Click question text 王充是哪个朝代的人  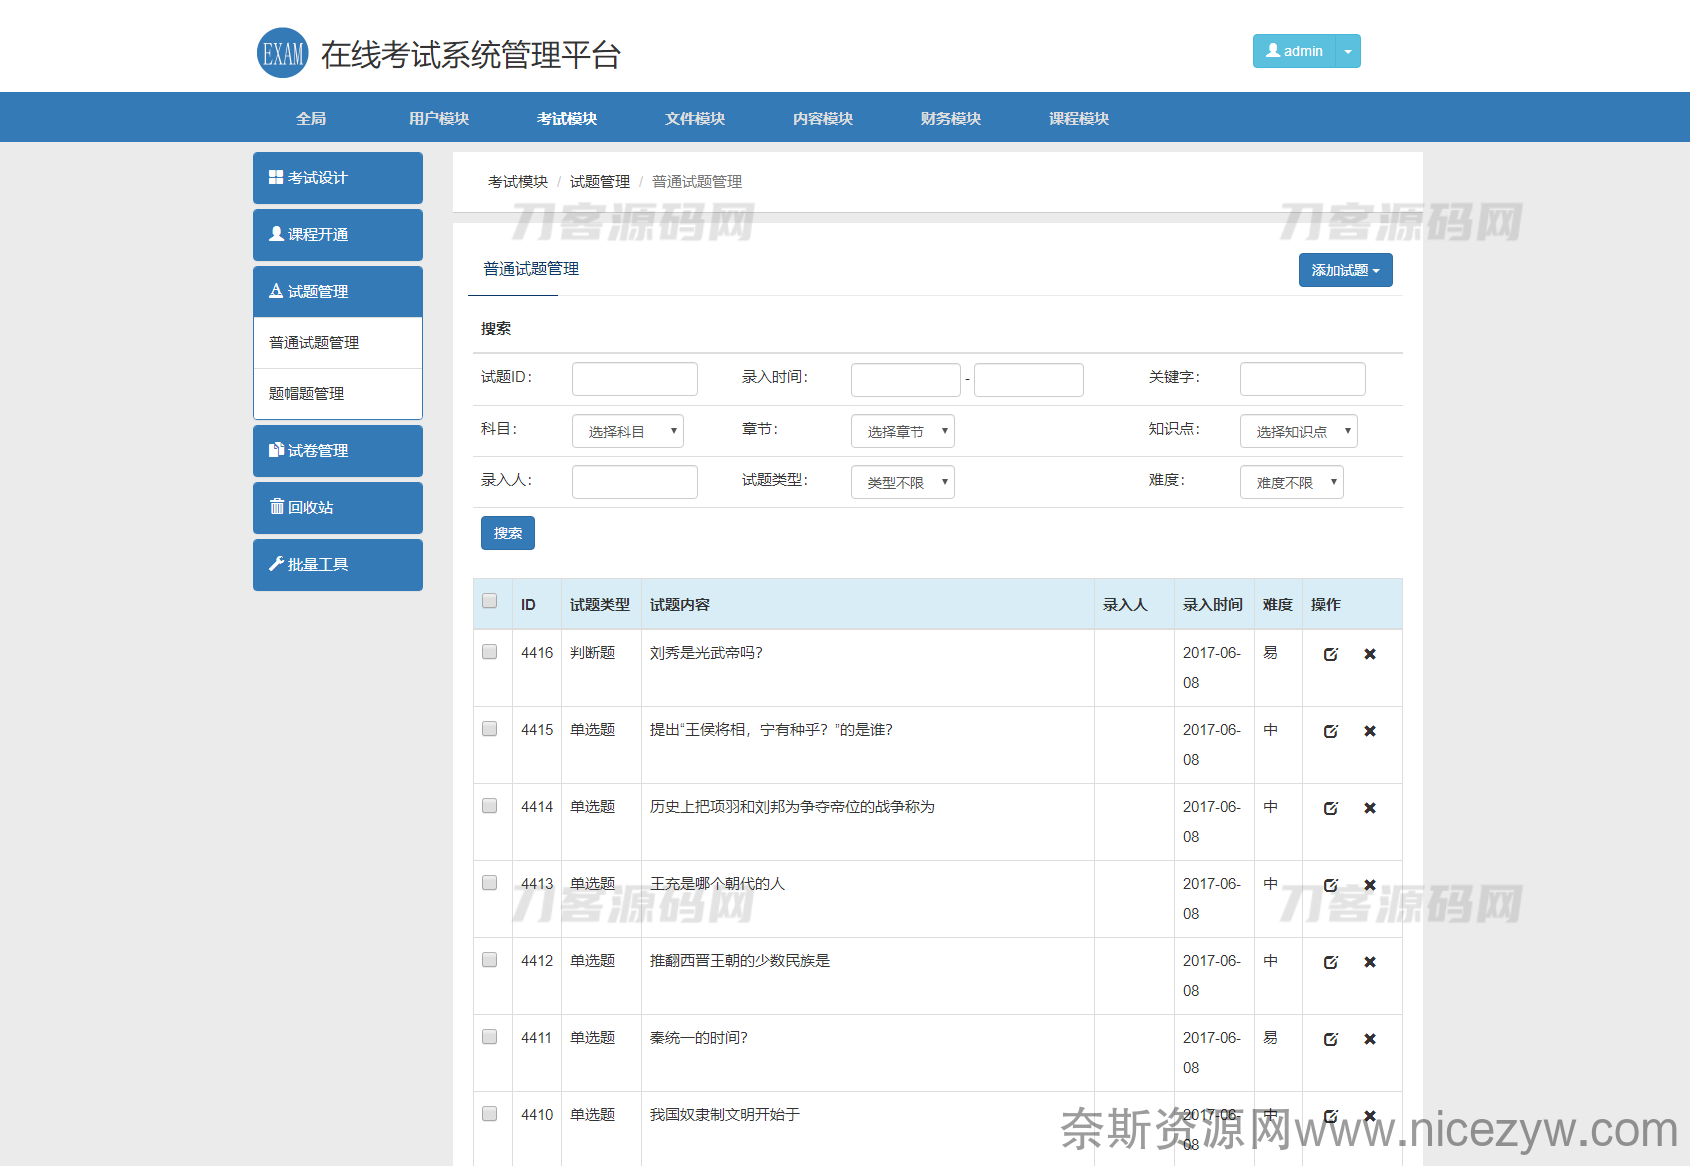point(718,884)
